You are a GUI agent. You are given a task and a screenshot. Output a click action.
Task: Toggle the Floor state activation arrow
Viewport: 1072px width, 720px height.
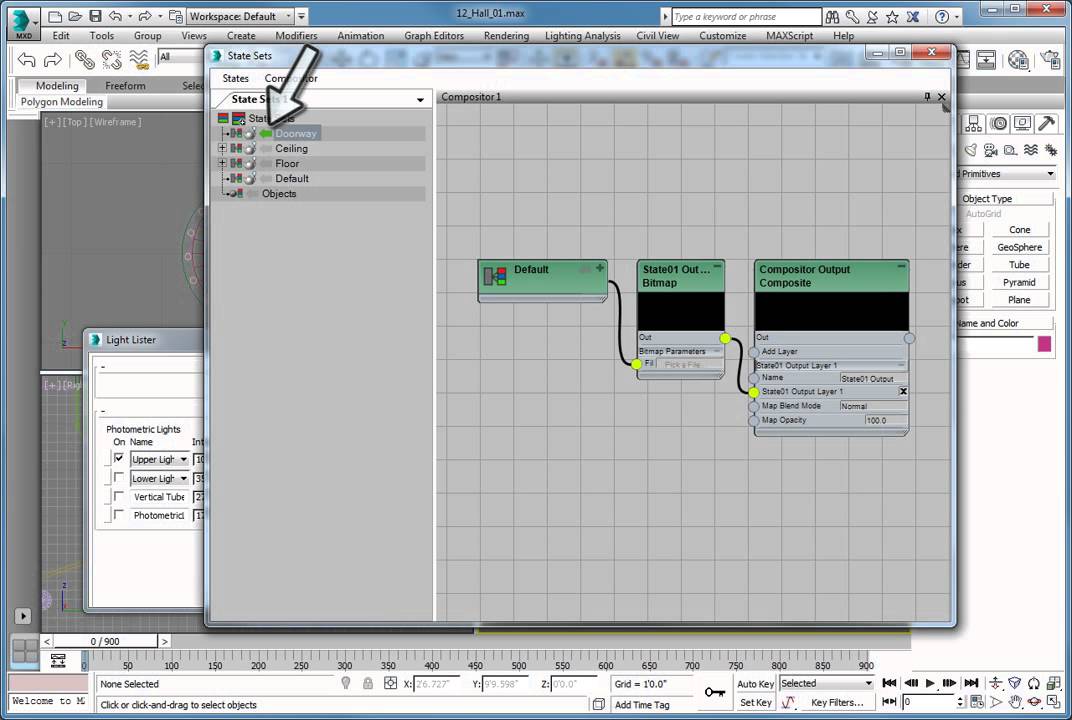pyautogui.click(x=266, y=163)
